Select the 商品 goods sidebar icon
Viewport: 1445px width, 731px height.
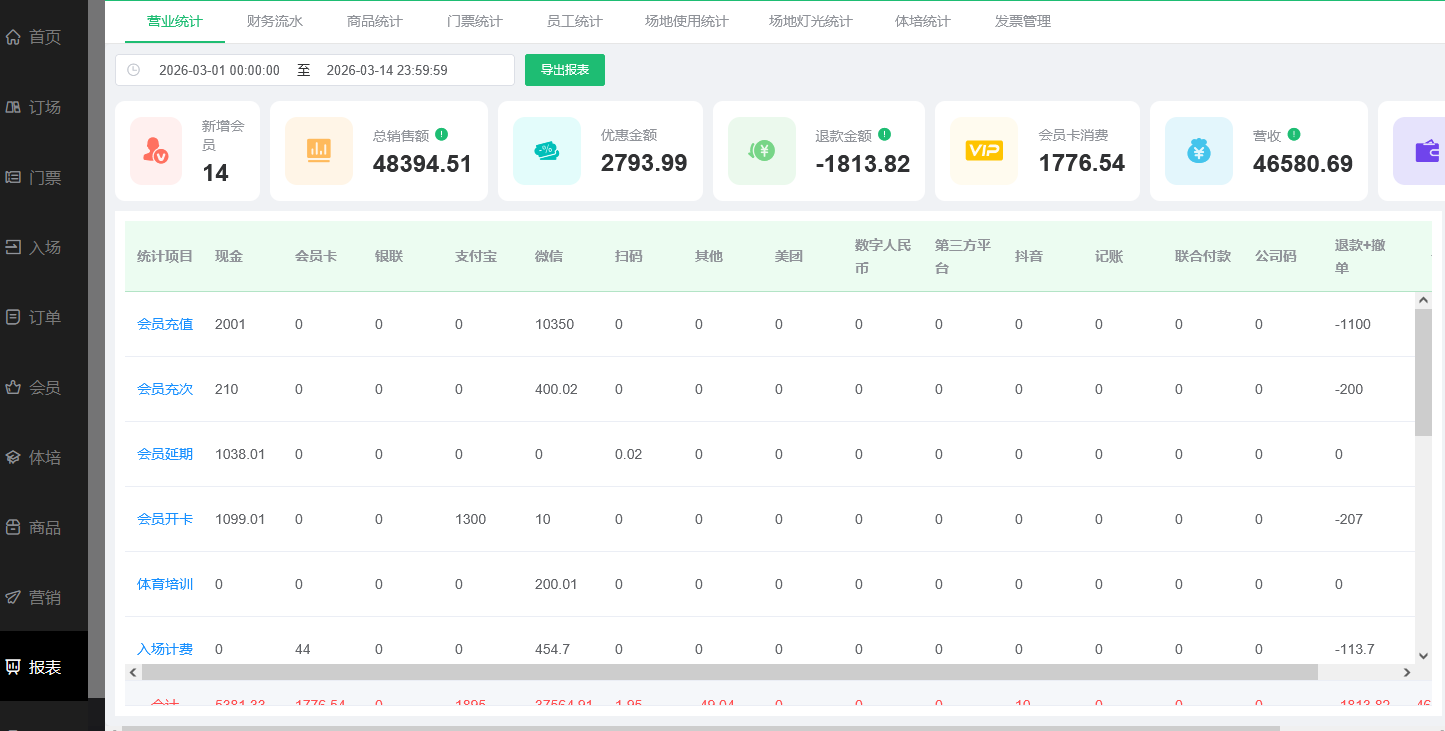[x=12, y=527]
